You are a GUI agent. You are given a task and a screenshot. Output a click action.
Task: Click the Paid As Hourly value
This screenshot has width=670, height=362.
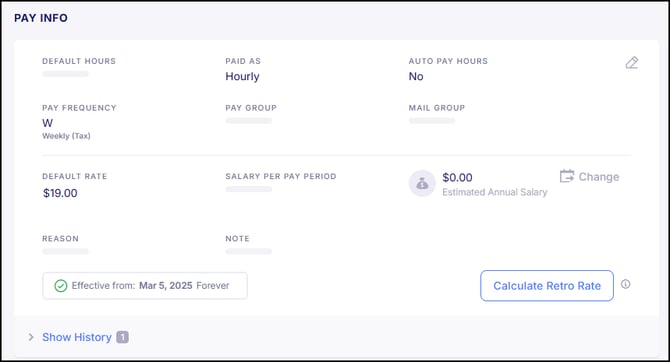coord(242,77)
